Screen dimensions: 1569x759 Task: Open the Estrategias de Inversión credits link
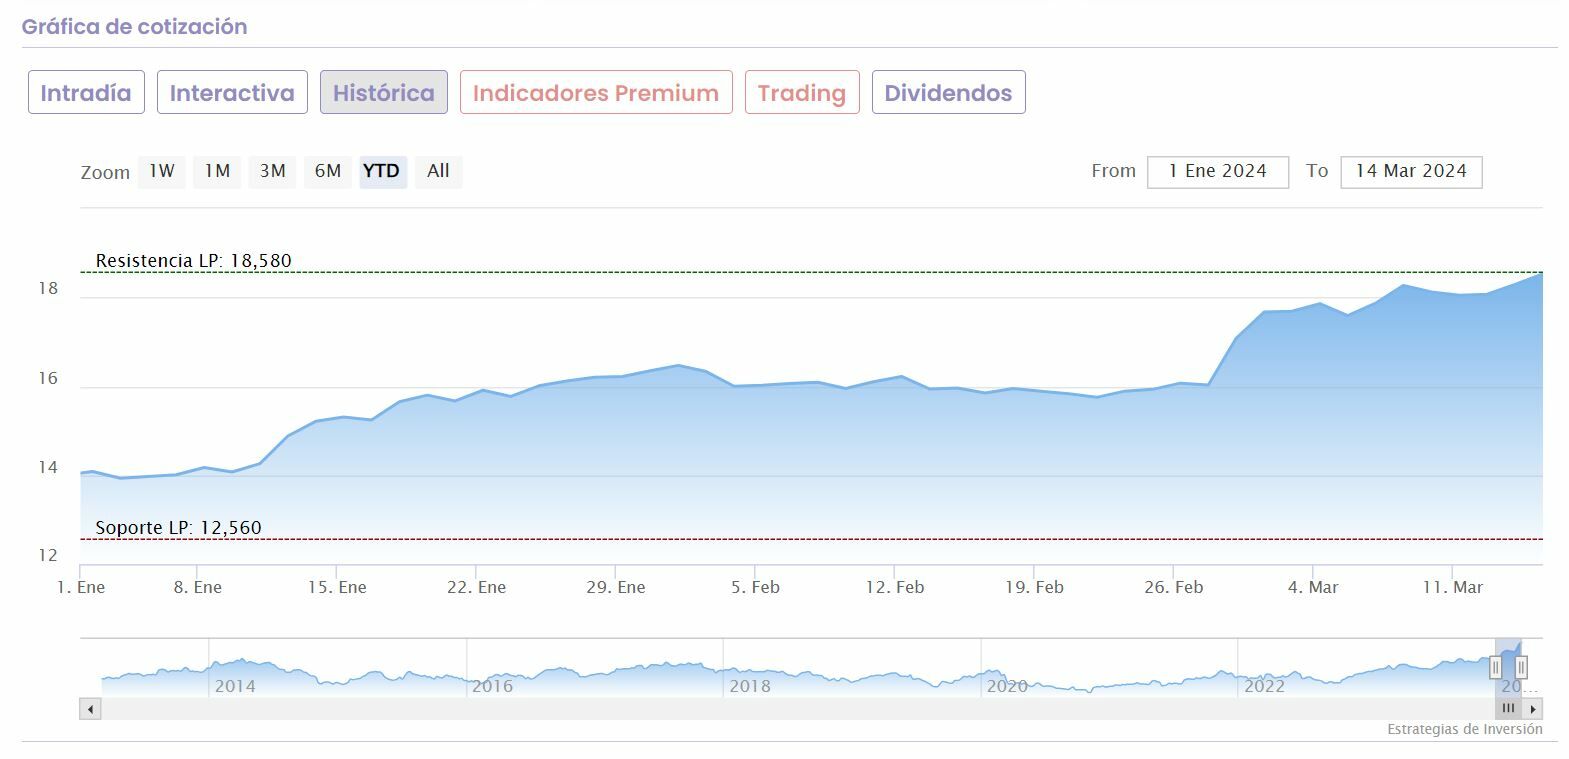[1464, 729]
